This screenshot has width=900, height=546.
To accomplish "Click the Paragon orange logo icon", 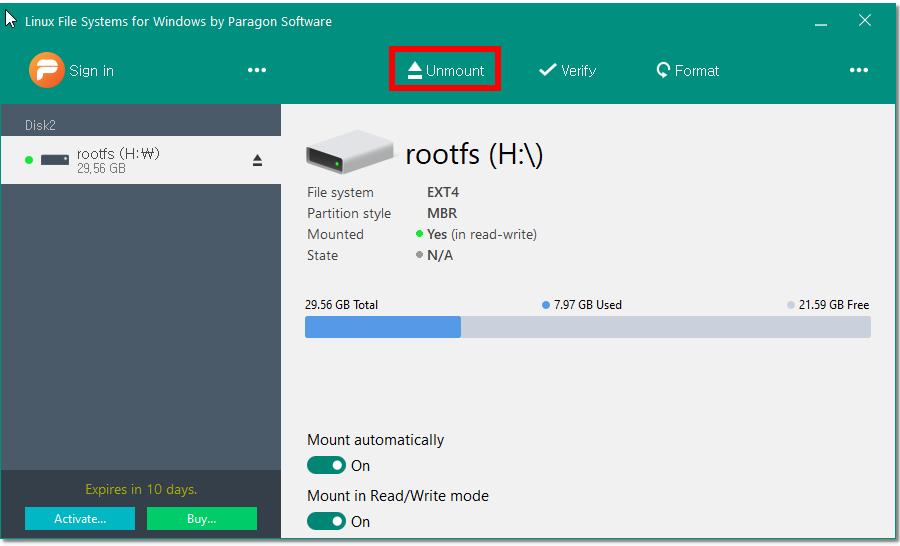I will click(x=46, y=70).
